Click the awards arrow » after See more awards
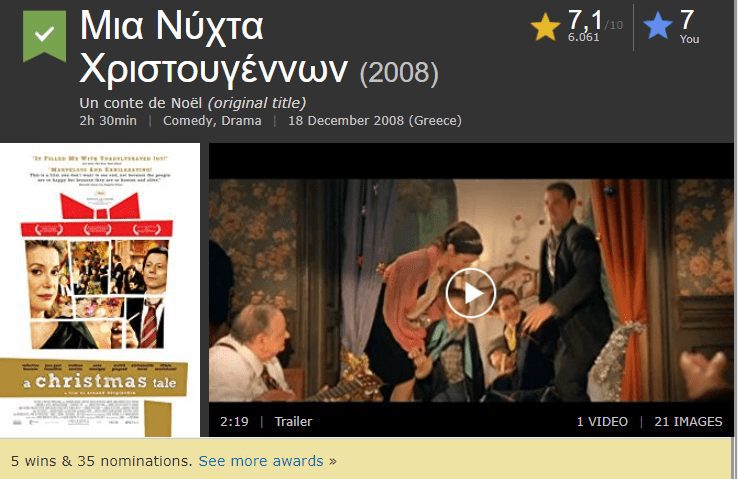Image resolution: width=738 pixels, height=479 pixels. (x=333, y=461)
